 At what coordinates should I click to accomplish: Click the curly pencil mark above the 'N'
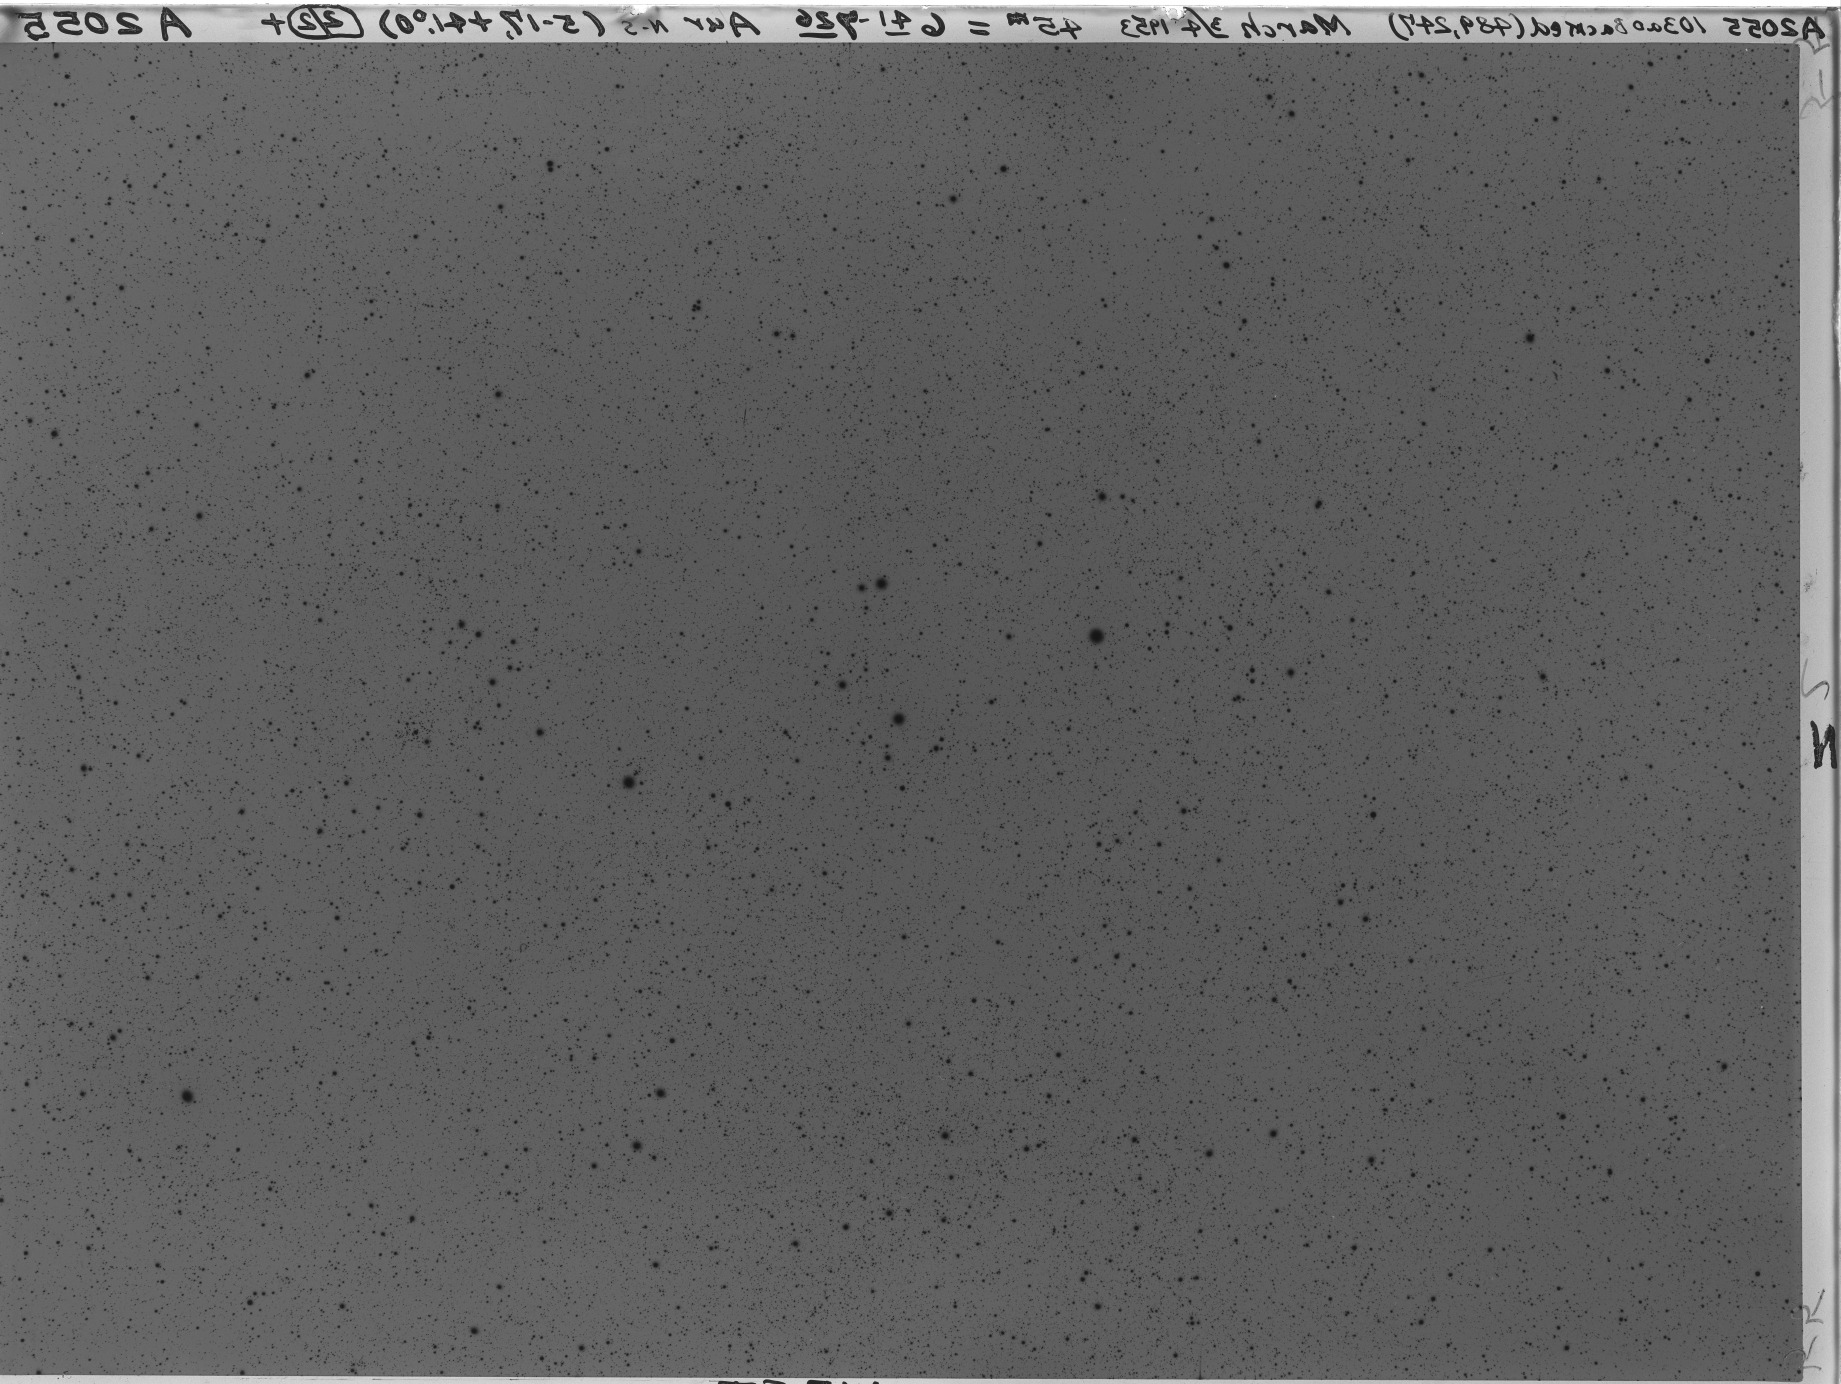coord(1817,682)
